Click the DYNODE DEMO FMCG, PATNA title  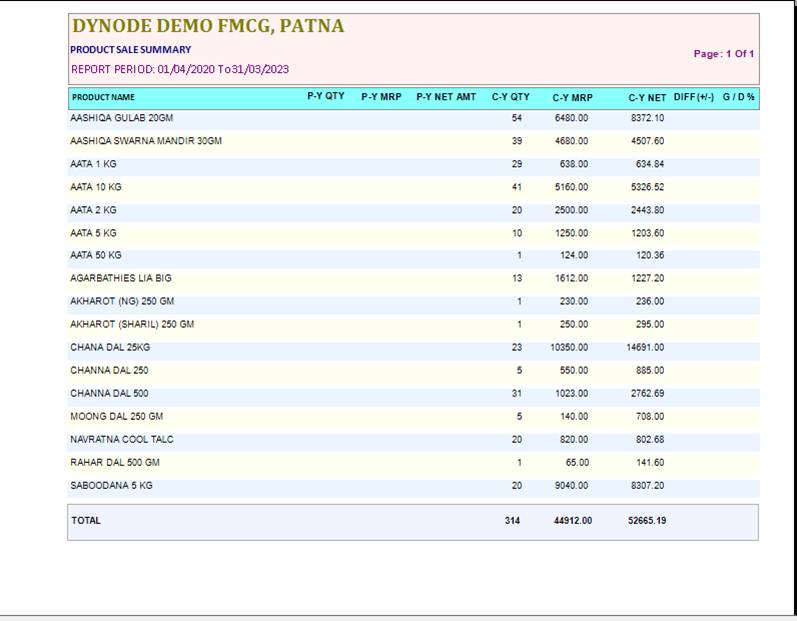pyautogui.click(x=207, y=27)
